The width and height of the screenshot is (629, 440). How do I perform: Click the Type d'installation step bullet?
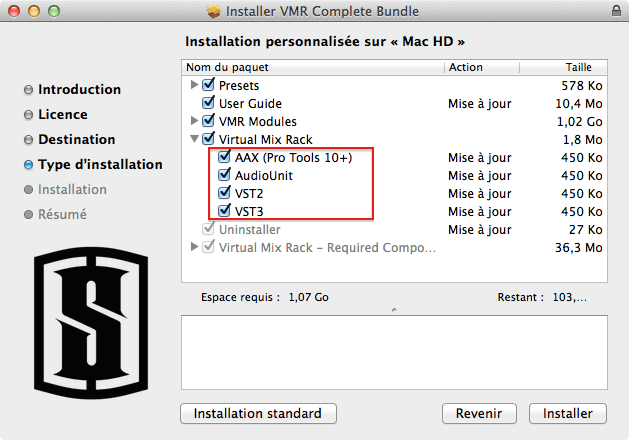click(28, 165)
